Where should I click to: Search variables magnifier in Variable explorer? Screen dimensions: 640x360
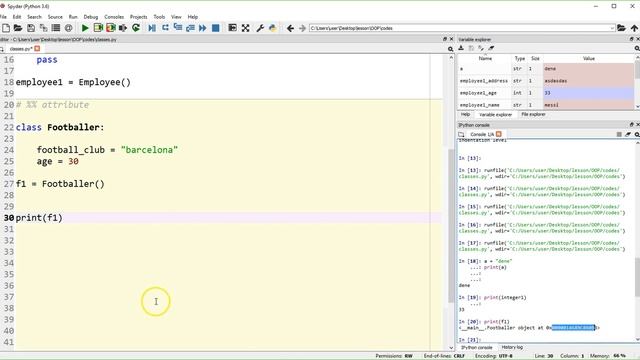(637, 49)
